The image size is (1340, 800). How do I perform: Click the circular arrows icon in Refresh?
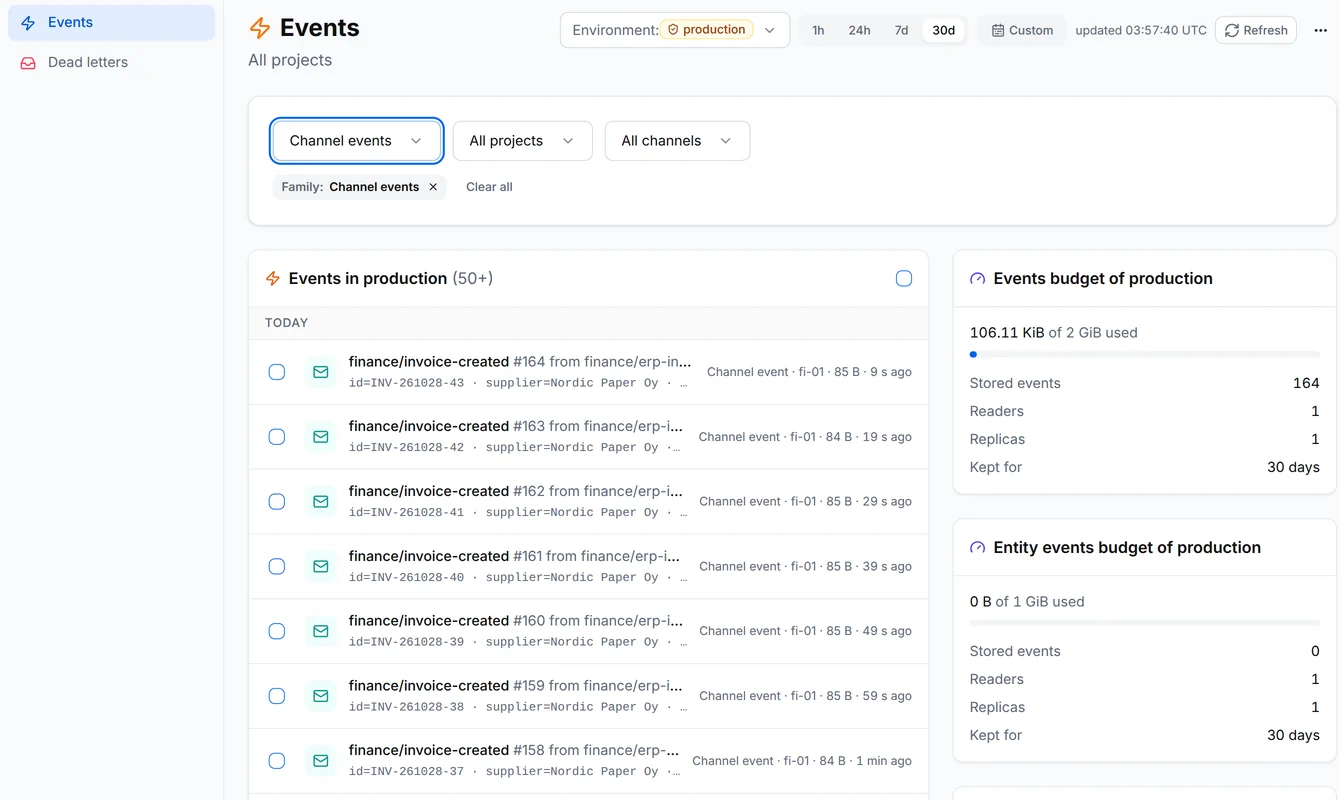tap(1232, 30)
